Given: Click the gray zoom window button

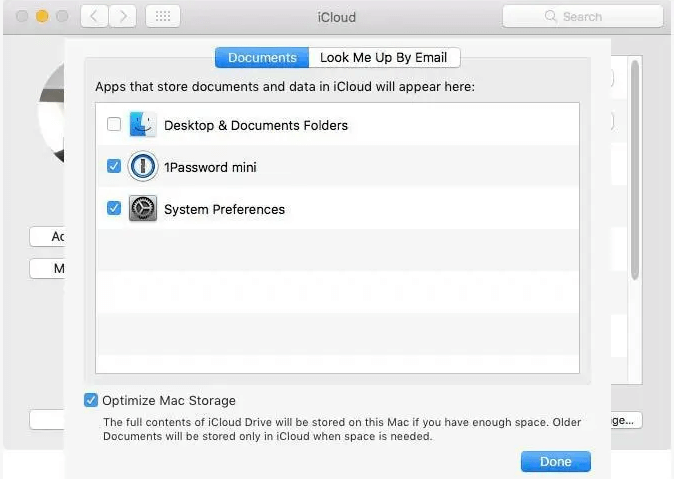Looking at the screenshot, I should [x=62, y=17].
